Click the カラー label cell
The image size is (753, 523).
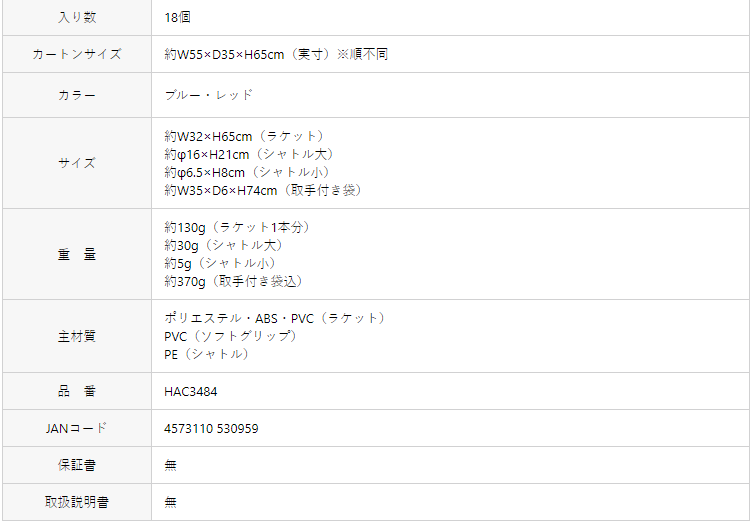[x=77, y=95]
